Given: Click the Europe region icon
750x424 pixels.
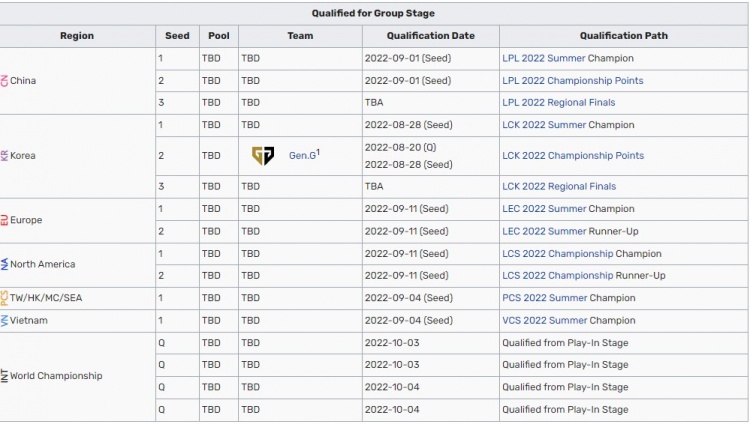Looking at the screenshot, I should tap(4, 220).
